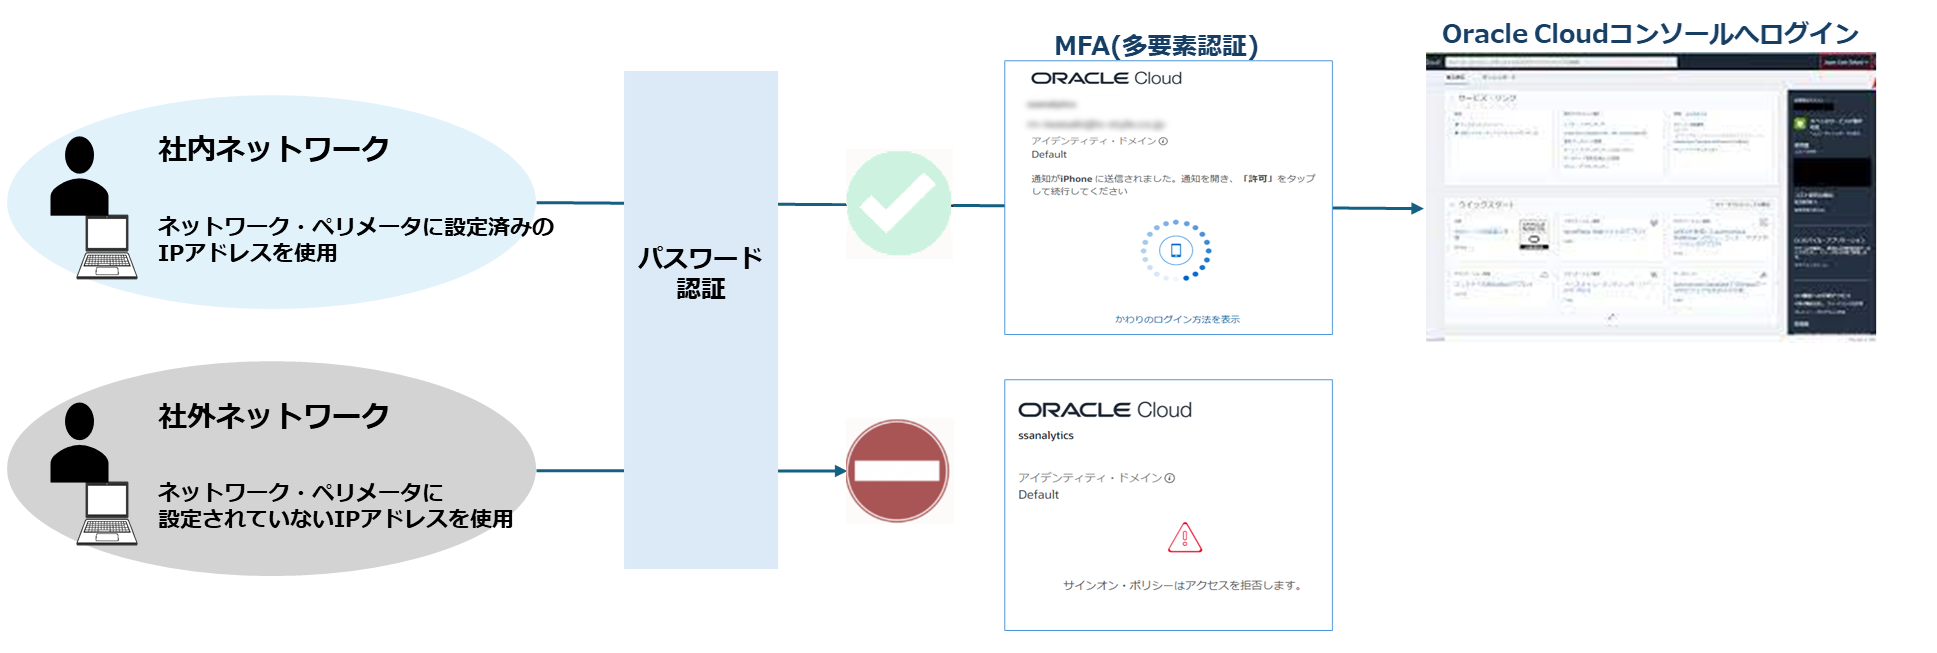1937x653 pixels.
Task: Click the ORACLE Cloud logo in the MFA panel
Action: pos(1106,78)
